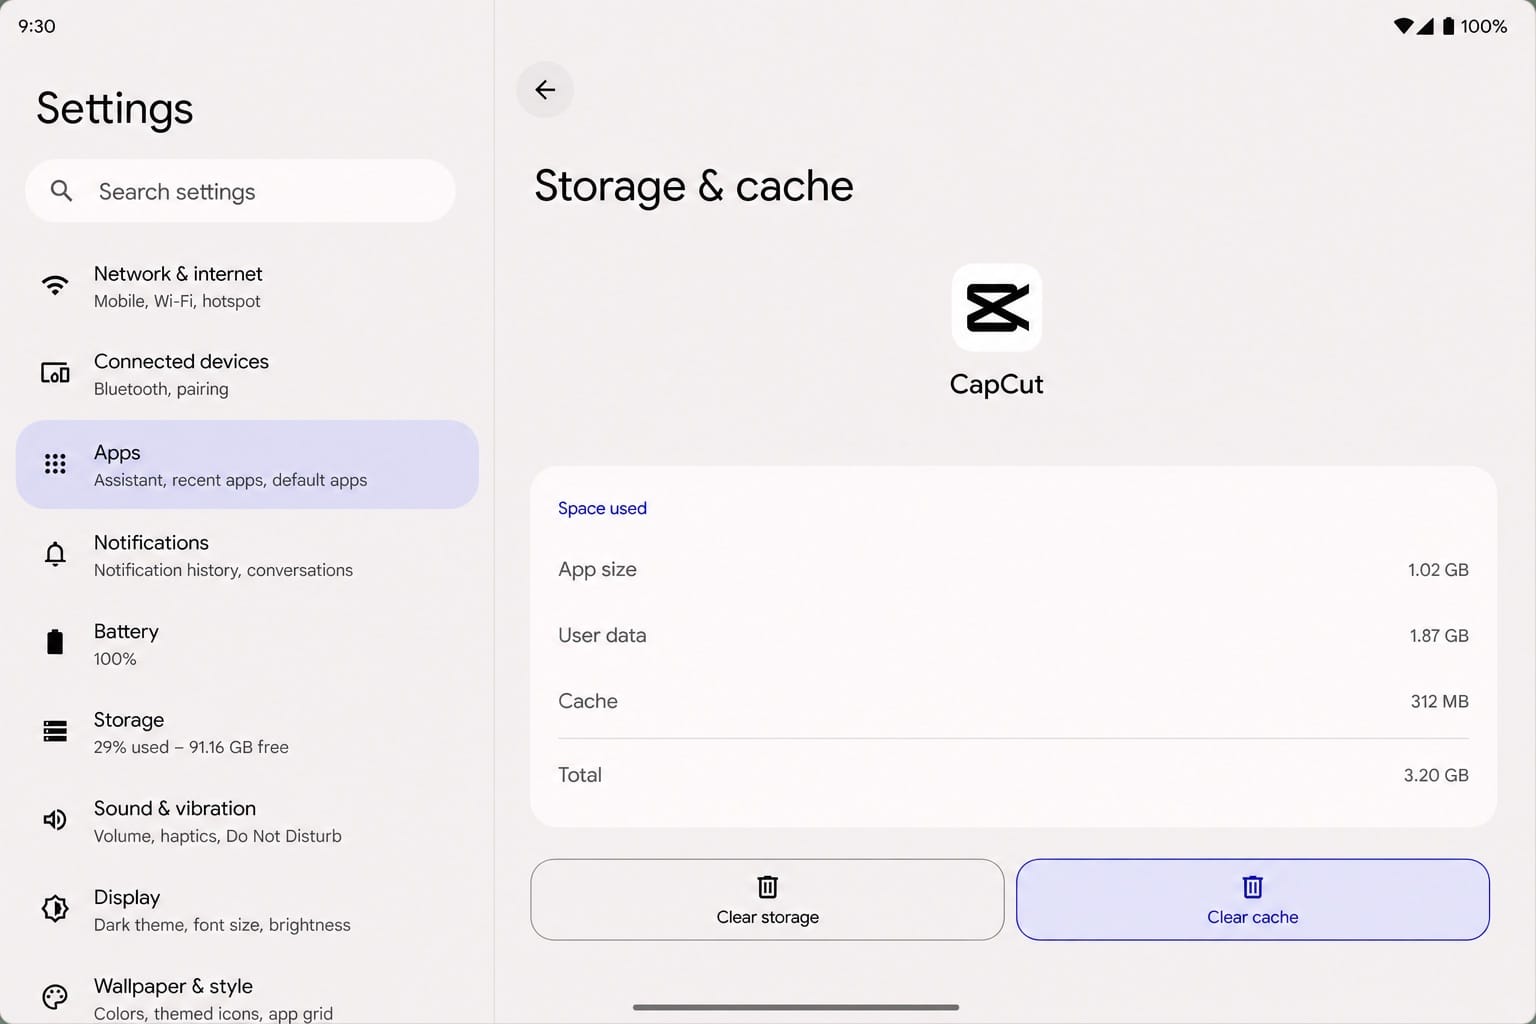Click the 100% subtitle under Battery
Screen dimensions: 1536x1024
pyautogui.click(x=115, y=659)
